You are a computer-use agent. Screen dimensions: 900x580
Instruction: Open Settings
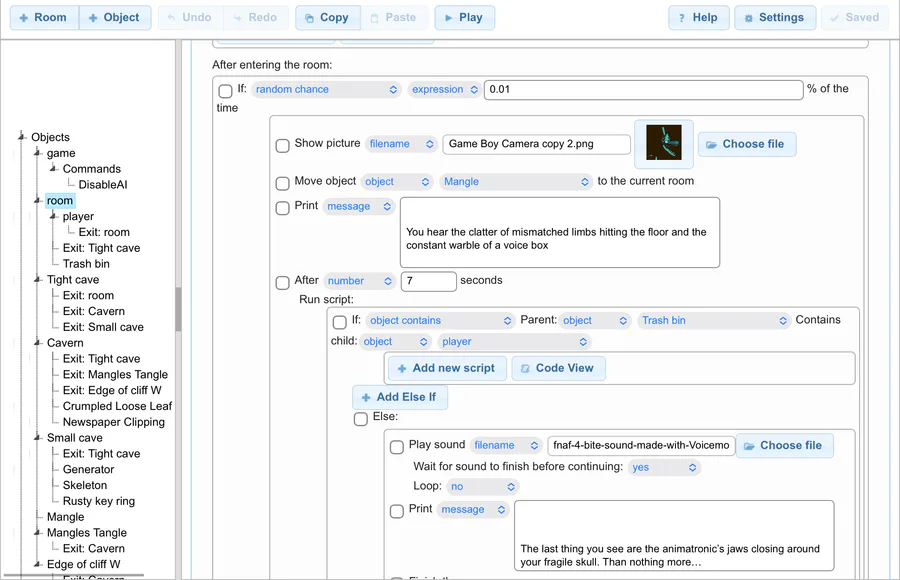click(x=775, y=18)
